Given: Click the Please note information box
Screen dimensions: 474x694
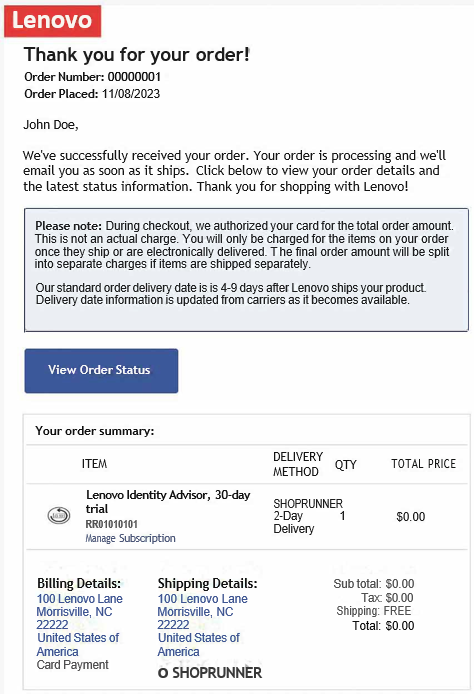Looking at the screenshot, I should tap(247, 270).
